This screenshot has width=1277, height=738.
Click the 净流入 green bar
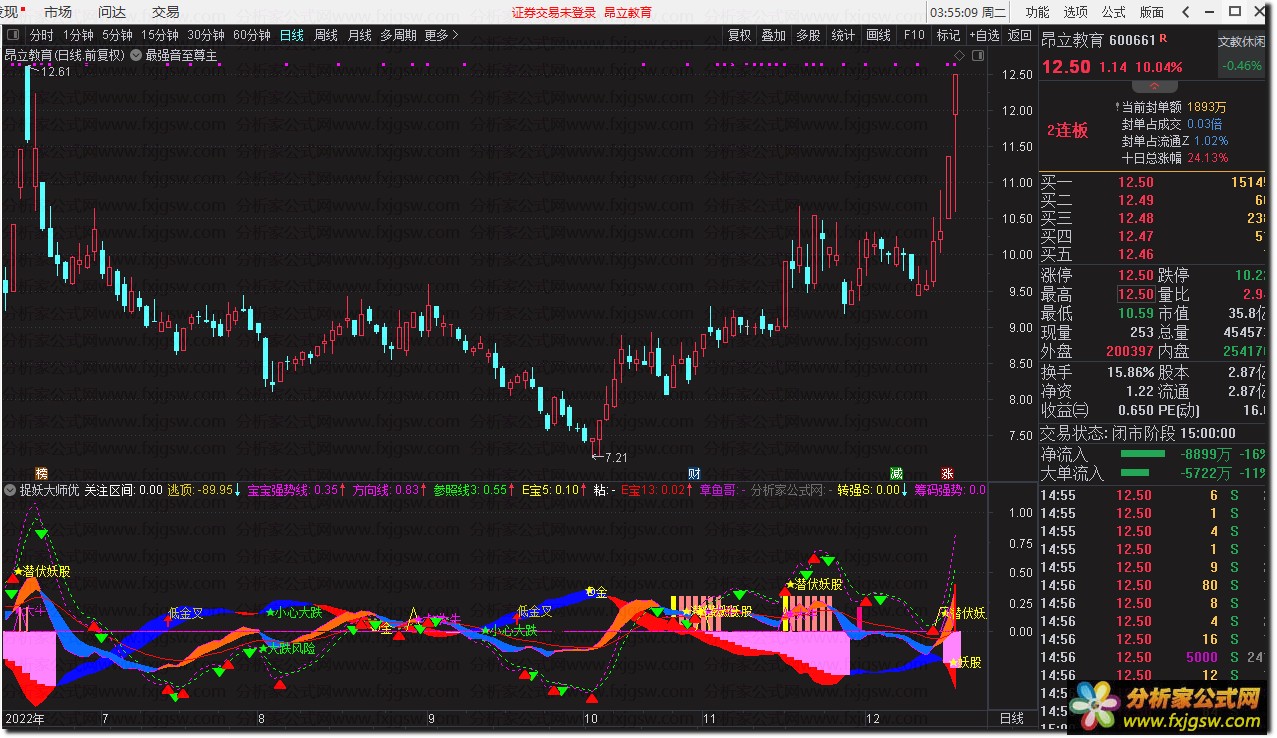click(x=1143, y=454)
